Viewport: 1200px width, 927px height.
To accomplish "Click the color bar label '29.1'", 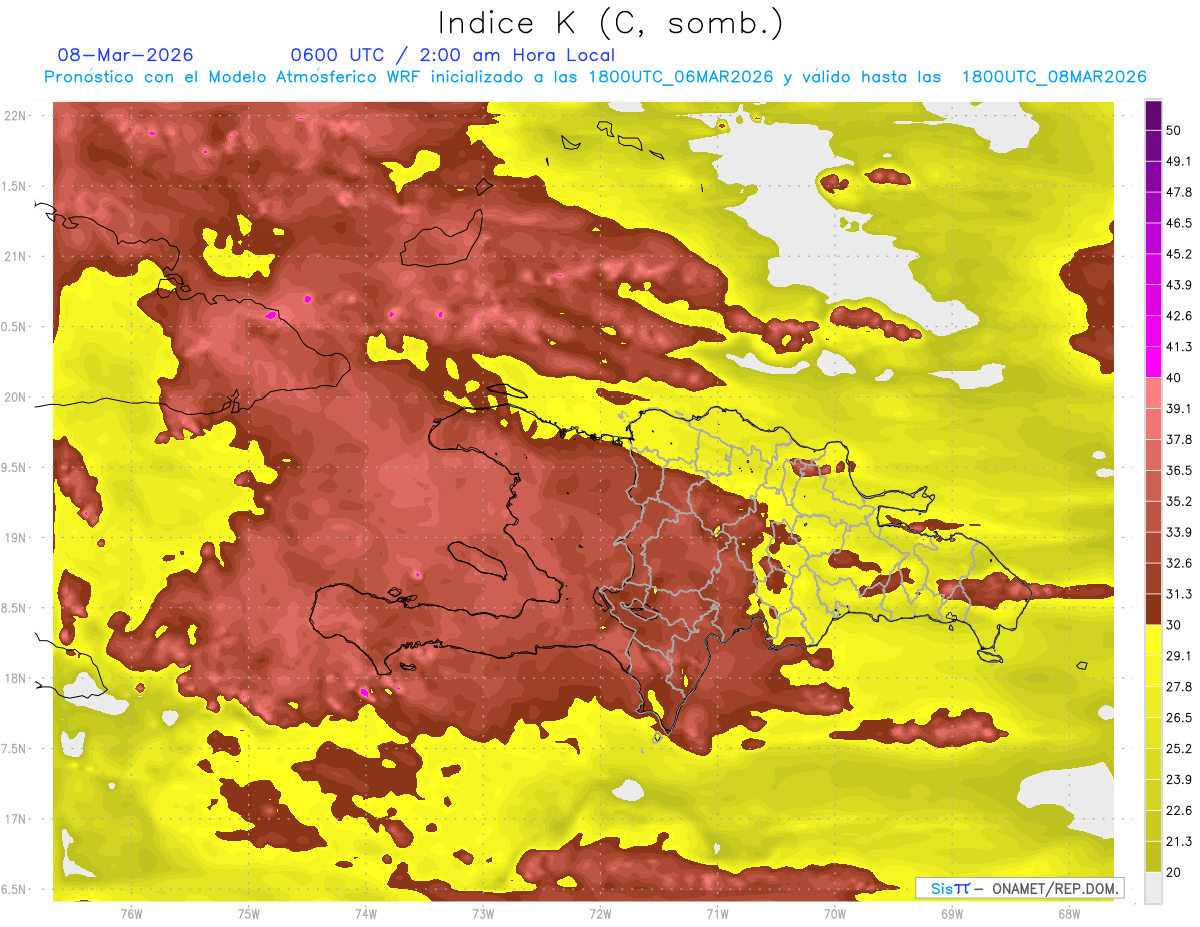I will click(1179, 656).
